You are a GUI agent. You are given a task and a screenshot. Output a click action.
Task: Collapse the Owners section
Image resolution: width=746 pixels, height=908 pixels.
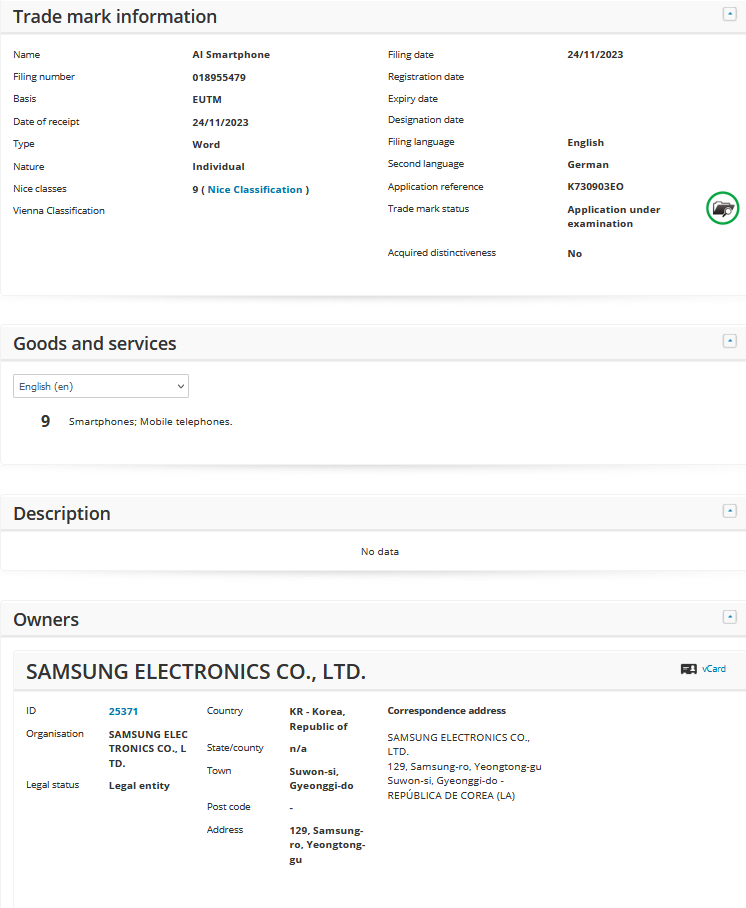click(729, 617)
